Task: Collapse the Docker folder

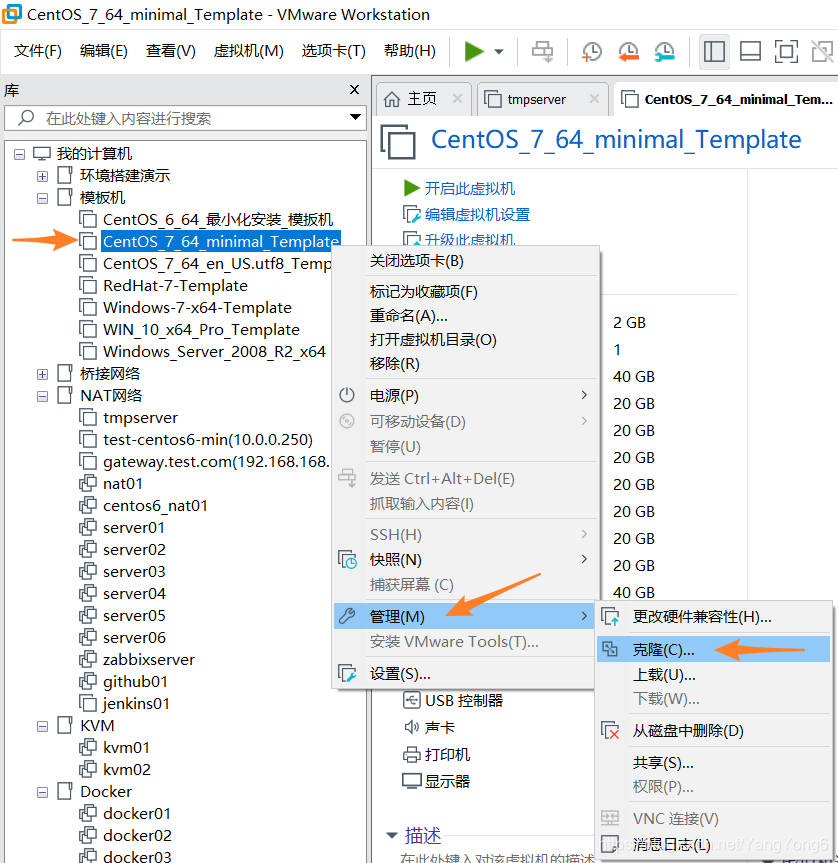Action: 42,793
